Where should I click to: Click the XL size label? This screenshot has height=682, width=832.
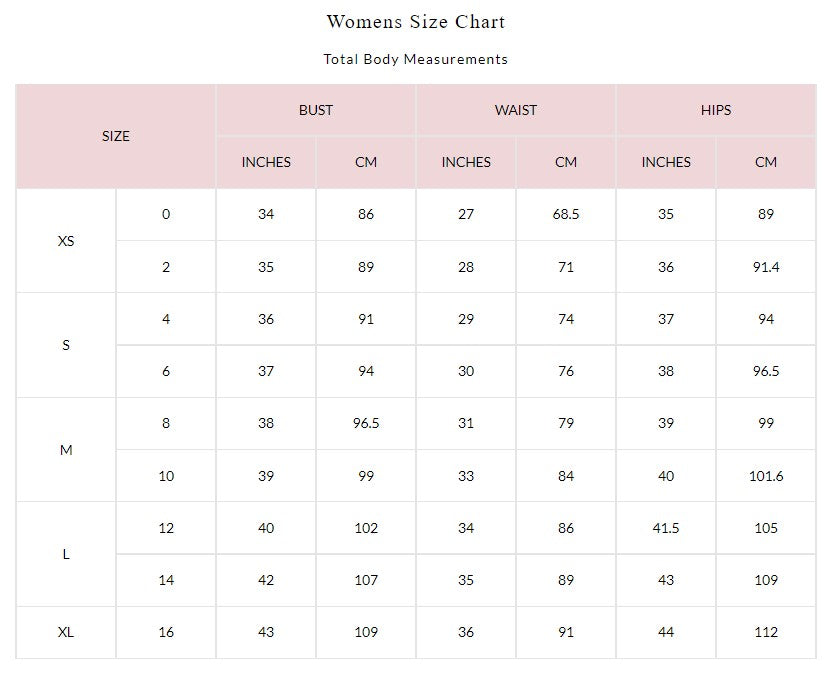click(66, 632)
